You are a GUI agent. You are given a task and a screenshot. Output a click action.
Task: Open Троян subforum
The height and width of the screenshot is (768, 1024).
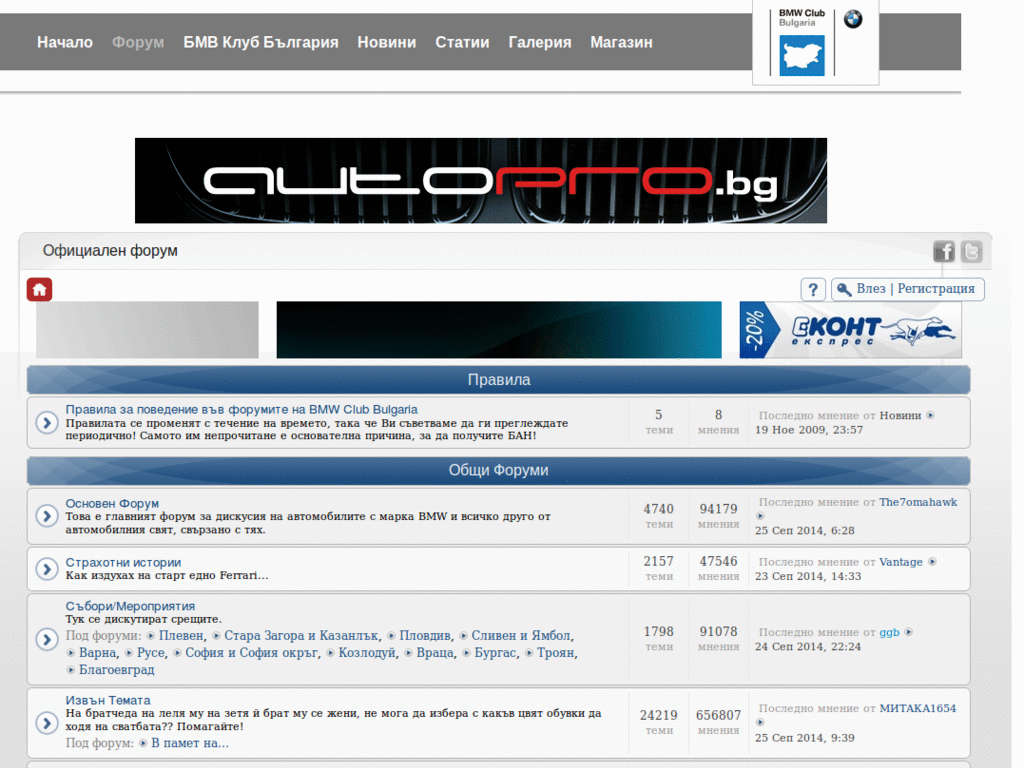click(x=556, y=652)
